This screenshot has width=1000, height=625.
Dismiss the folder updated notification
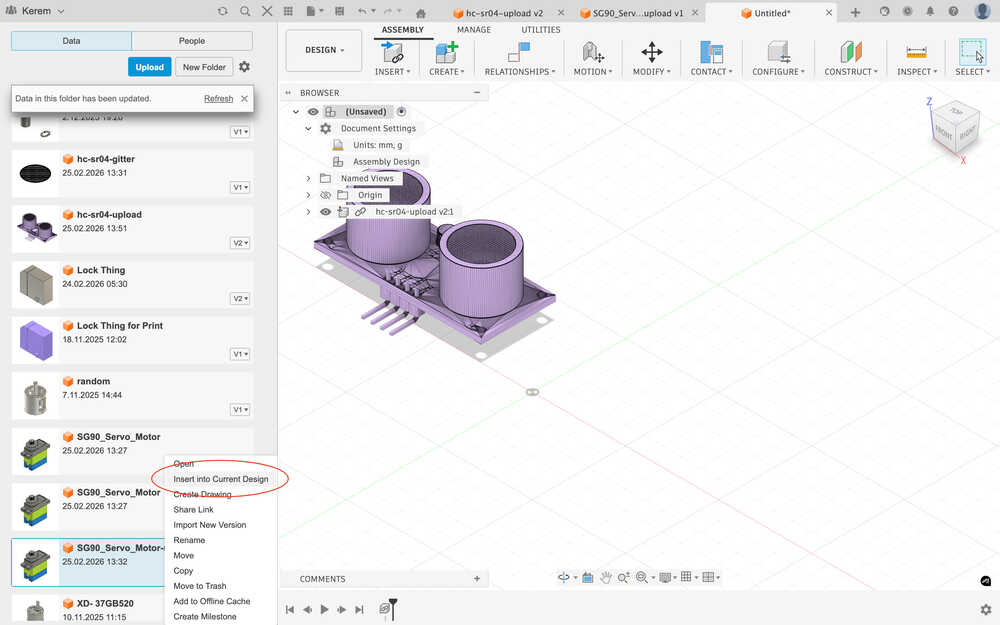(x=244, y=99)
